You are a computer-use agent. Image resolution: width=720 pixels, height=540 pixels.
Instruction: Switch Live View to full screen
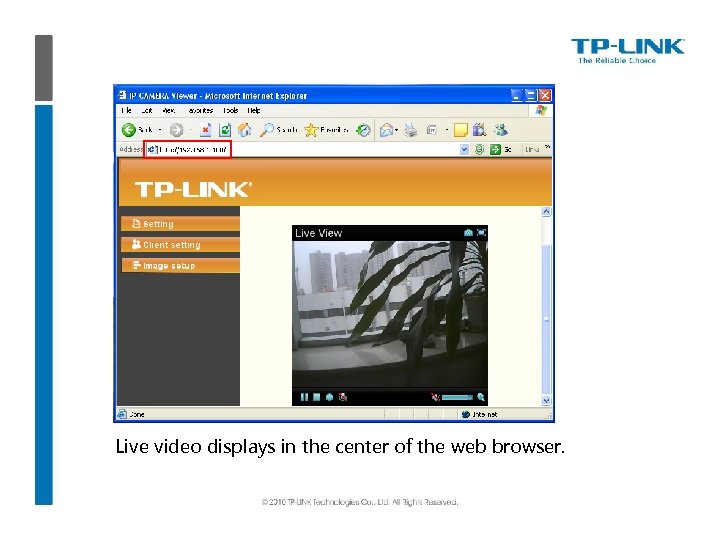[481, 233]
